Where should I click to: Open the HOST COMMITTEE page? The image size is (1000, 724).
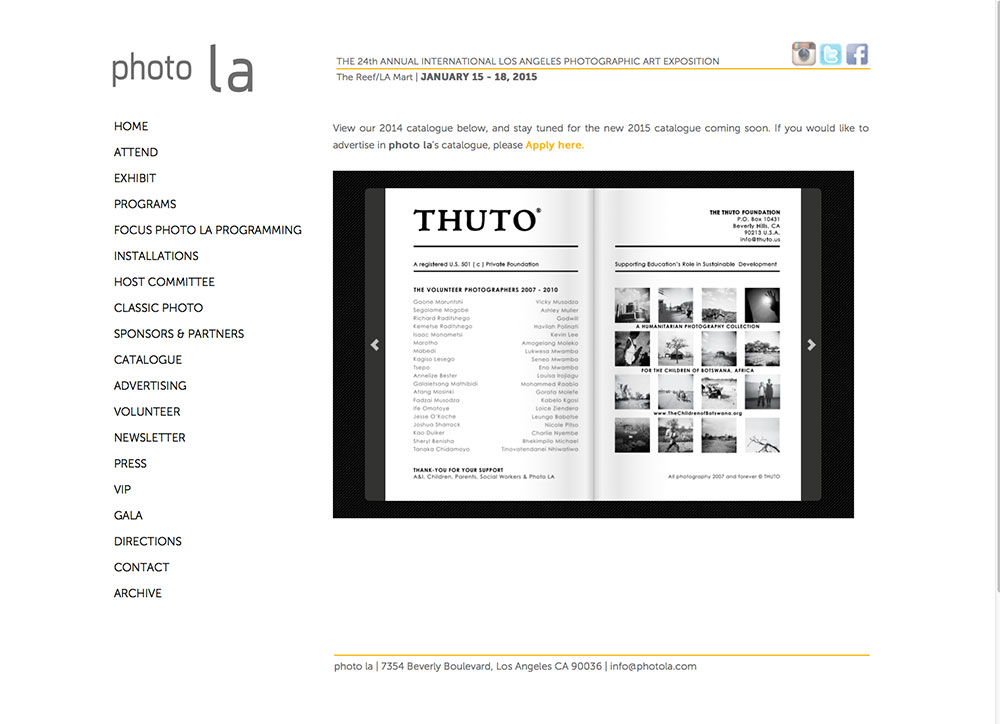(x=164, y=282)
